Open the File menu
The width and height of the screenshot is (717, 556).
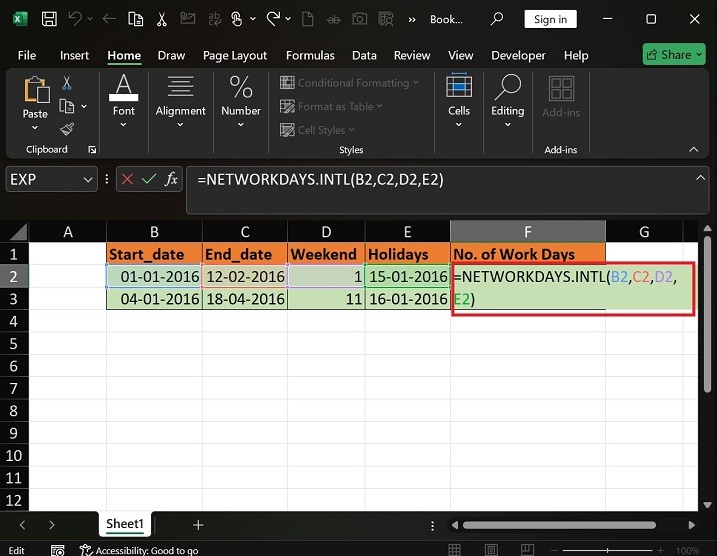tap(27, 55)
